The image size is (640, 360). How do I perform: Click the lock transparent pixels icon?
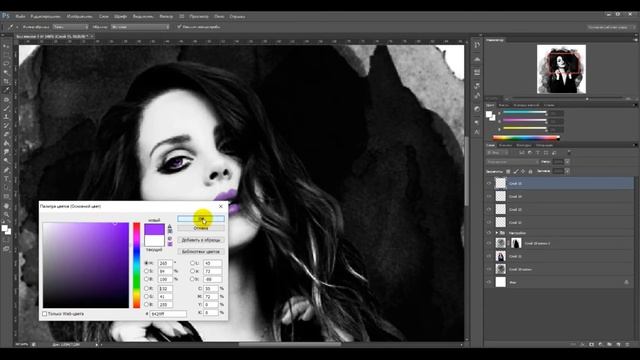(x=508, y=171)
